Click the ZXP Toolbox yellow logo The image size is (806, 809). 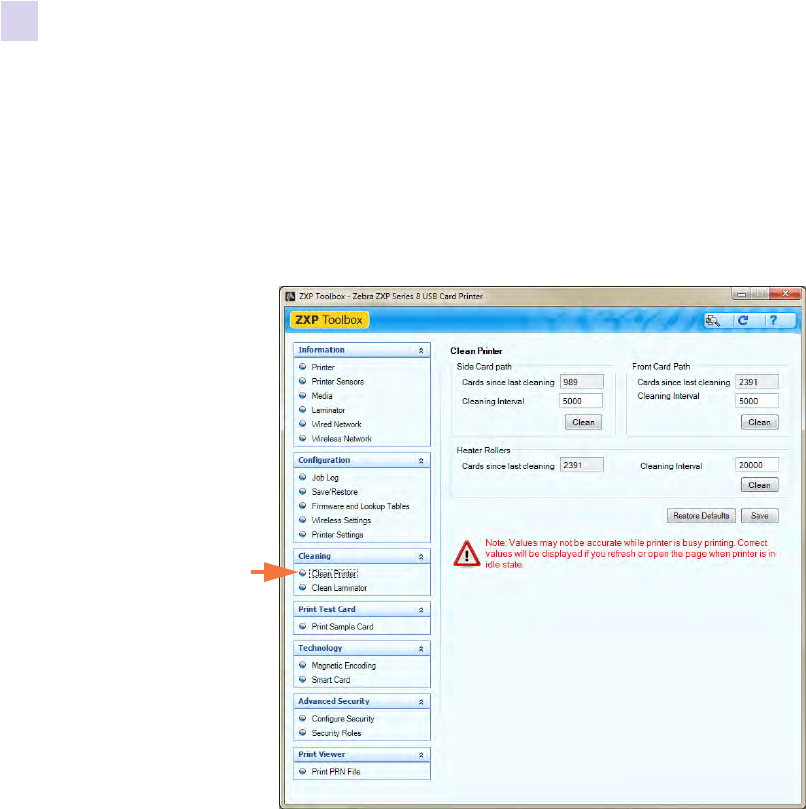[329, 320]
